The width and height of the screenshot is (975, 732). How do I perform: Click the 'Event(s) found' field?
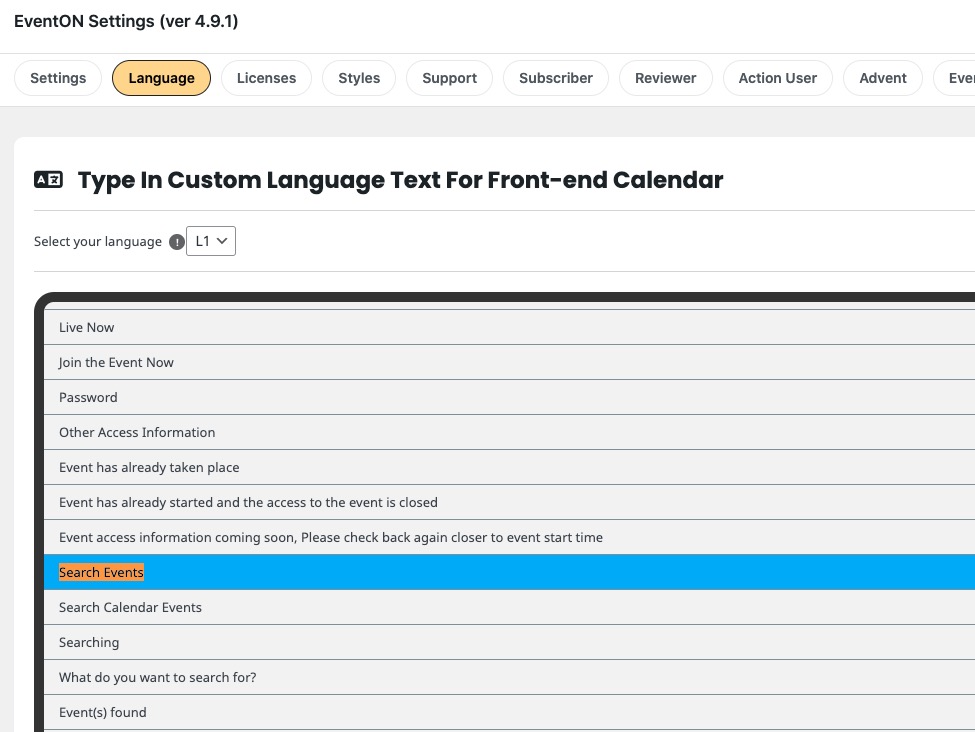click(509, 712)
